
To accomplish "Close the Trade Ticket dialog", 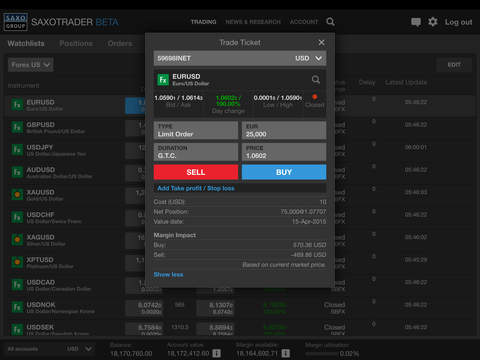I will (x=321, y=43).
